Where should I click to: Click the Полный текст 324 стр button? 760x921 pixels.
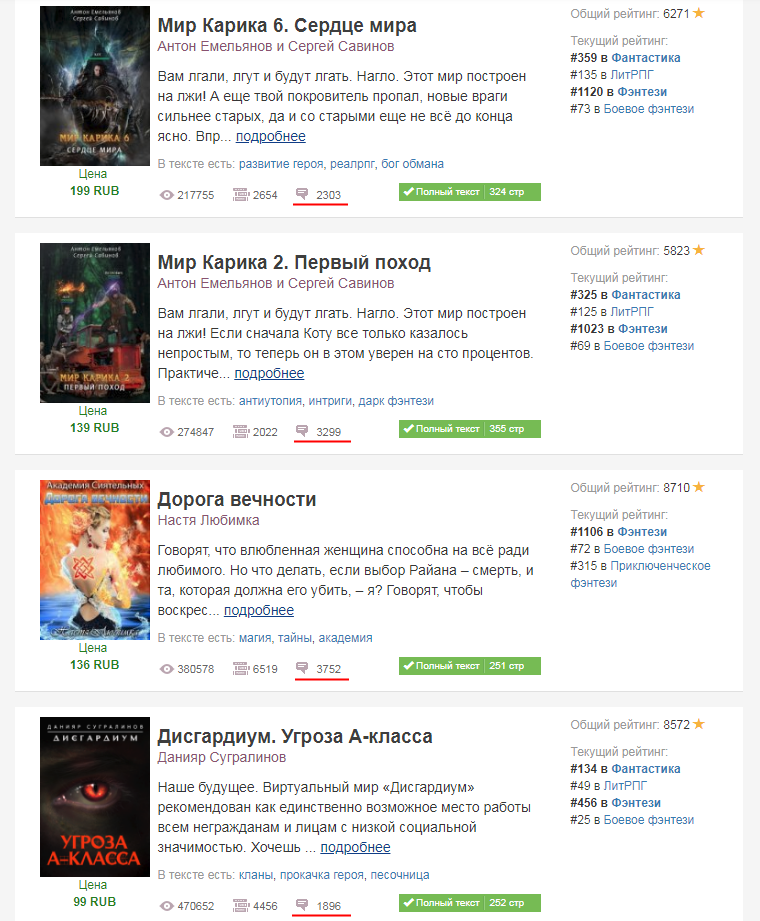tap(470, 192)
